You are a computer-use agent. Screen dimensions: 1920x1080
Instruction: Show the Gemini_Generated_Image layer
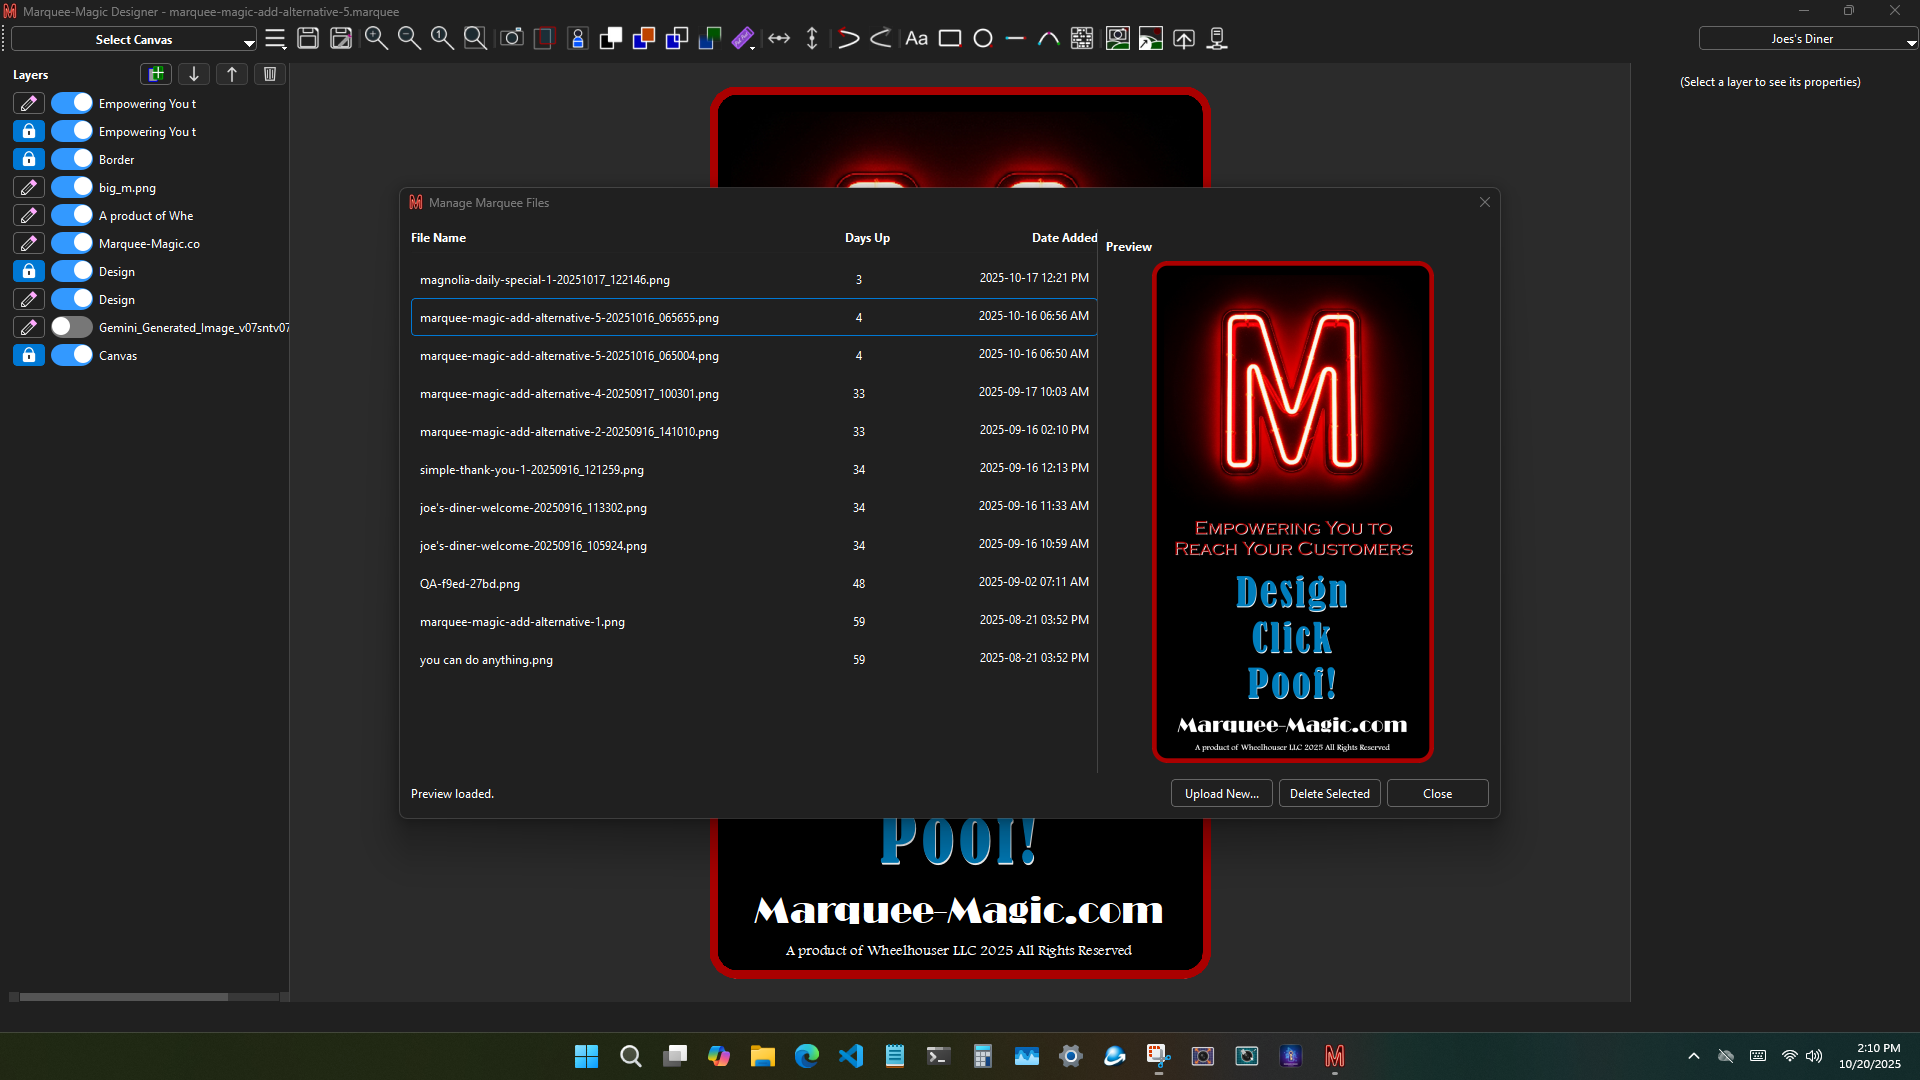tap(72, 327)
